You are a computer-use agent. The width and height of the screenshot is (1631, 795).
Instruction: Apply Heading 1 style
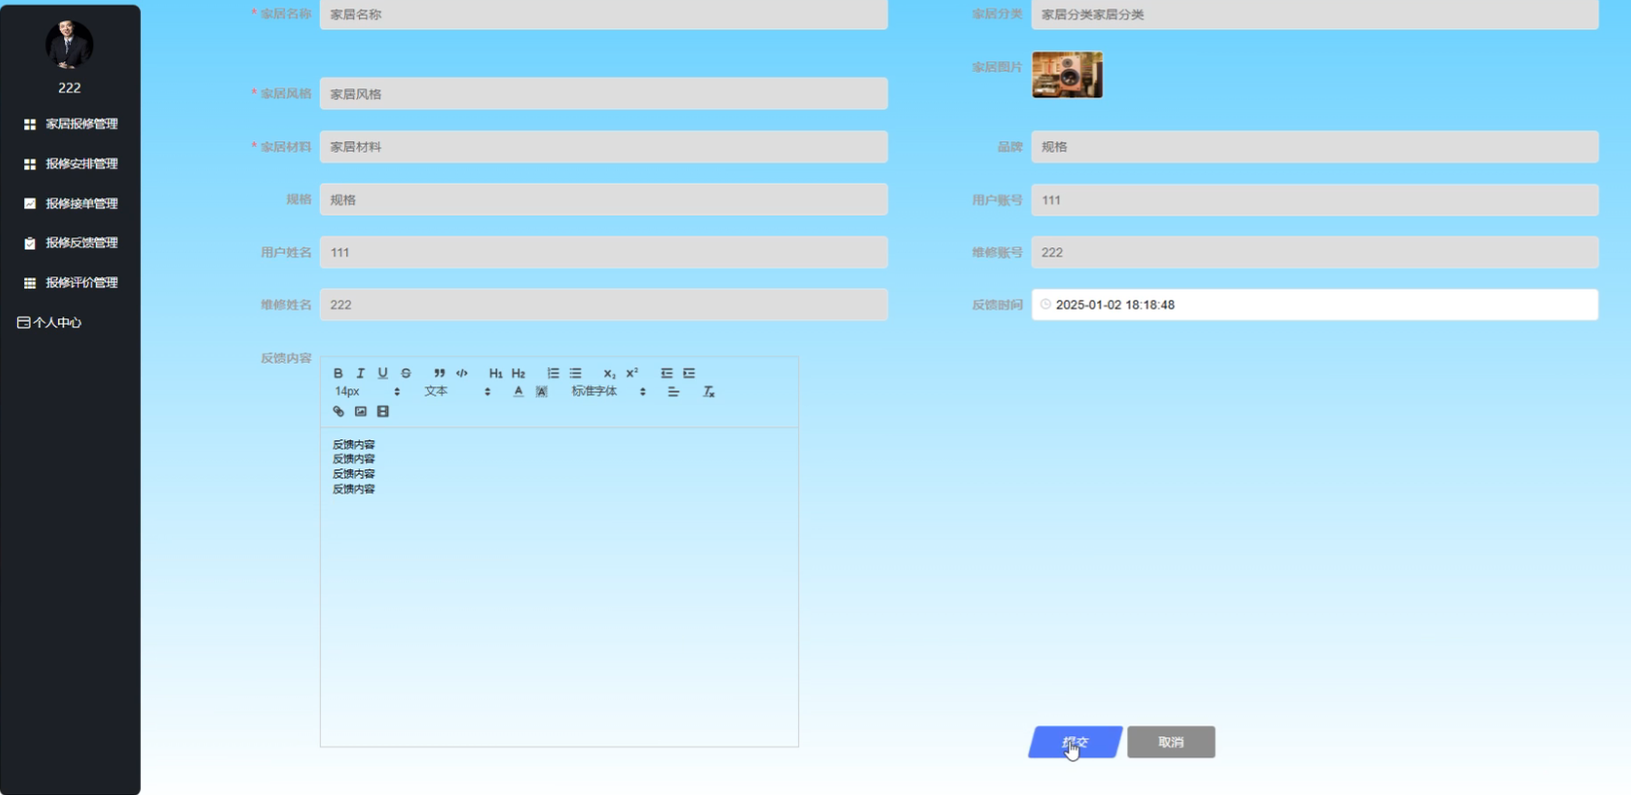(495, 373)
